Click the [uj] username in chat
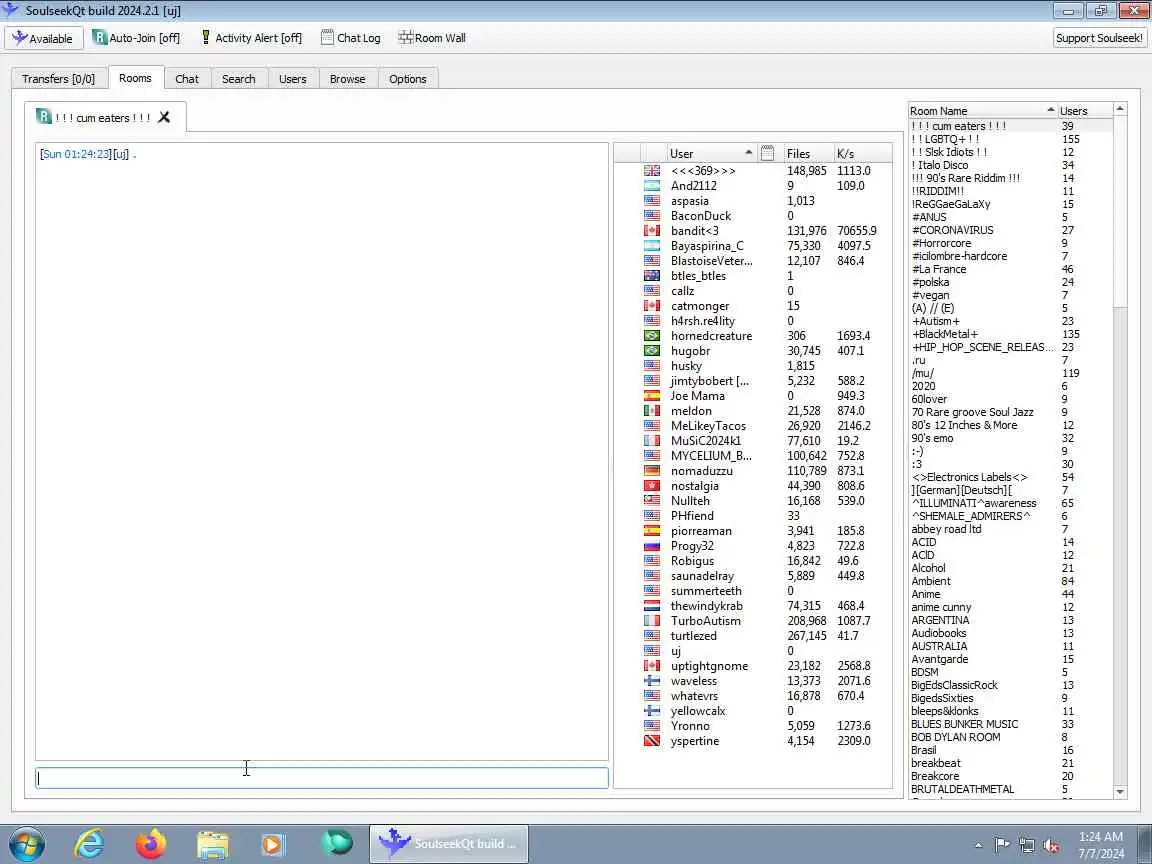This screenshot has width=1152, height=864. click(120, 154)
